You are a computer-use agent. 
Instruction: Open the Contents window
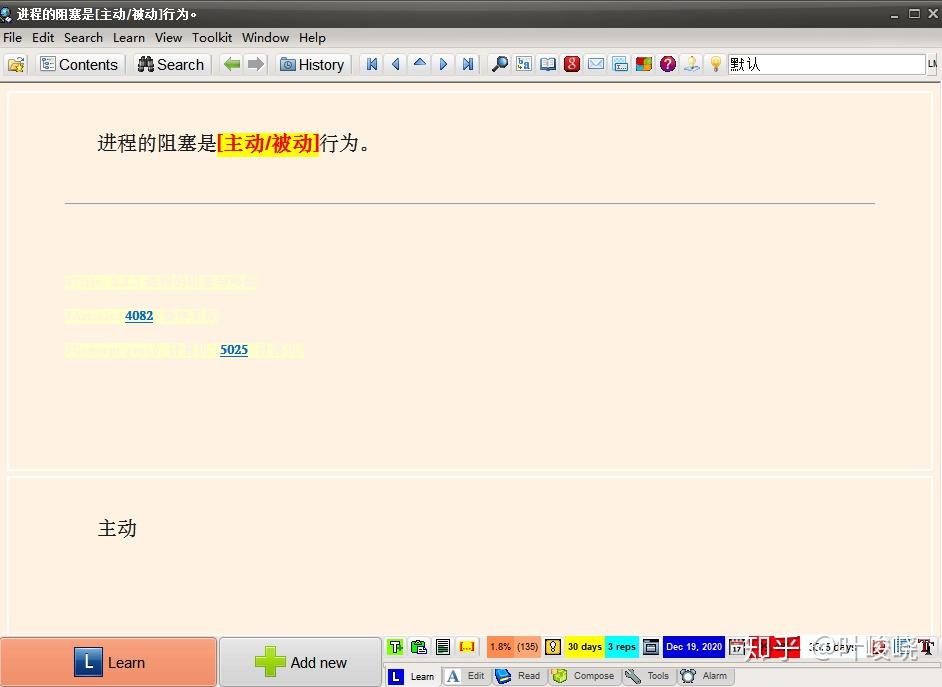(x=80, y=64)
